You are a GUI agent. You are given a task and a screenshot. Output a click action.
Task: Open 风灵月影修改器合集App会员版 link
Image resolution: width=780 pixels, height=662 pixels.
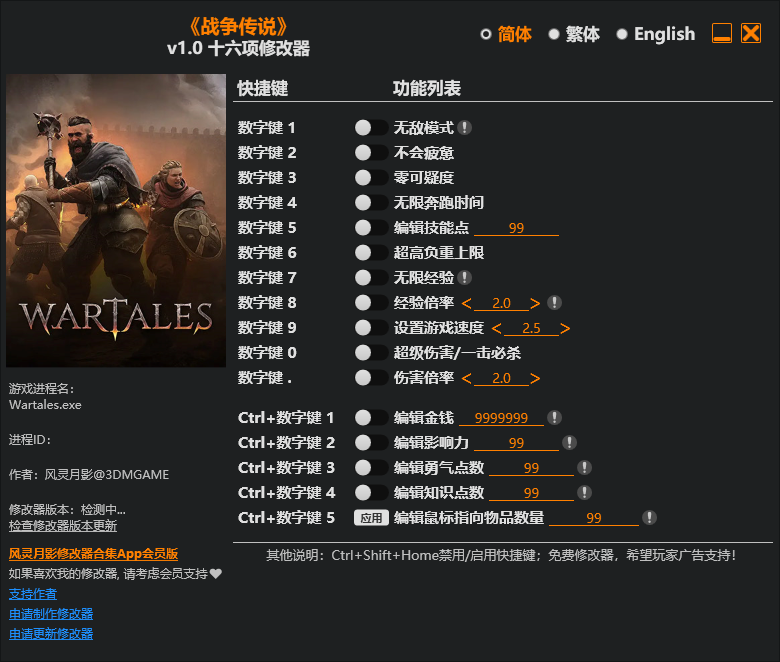94,554
